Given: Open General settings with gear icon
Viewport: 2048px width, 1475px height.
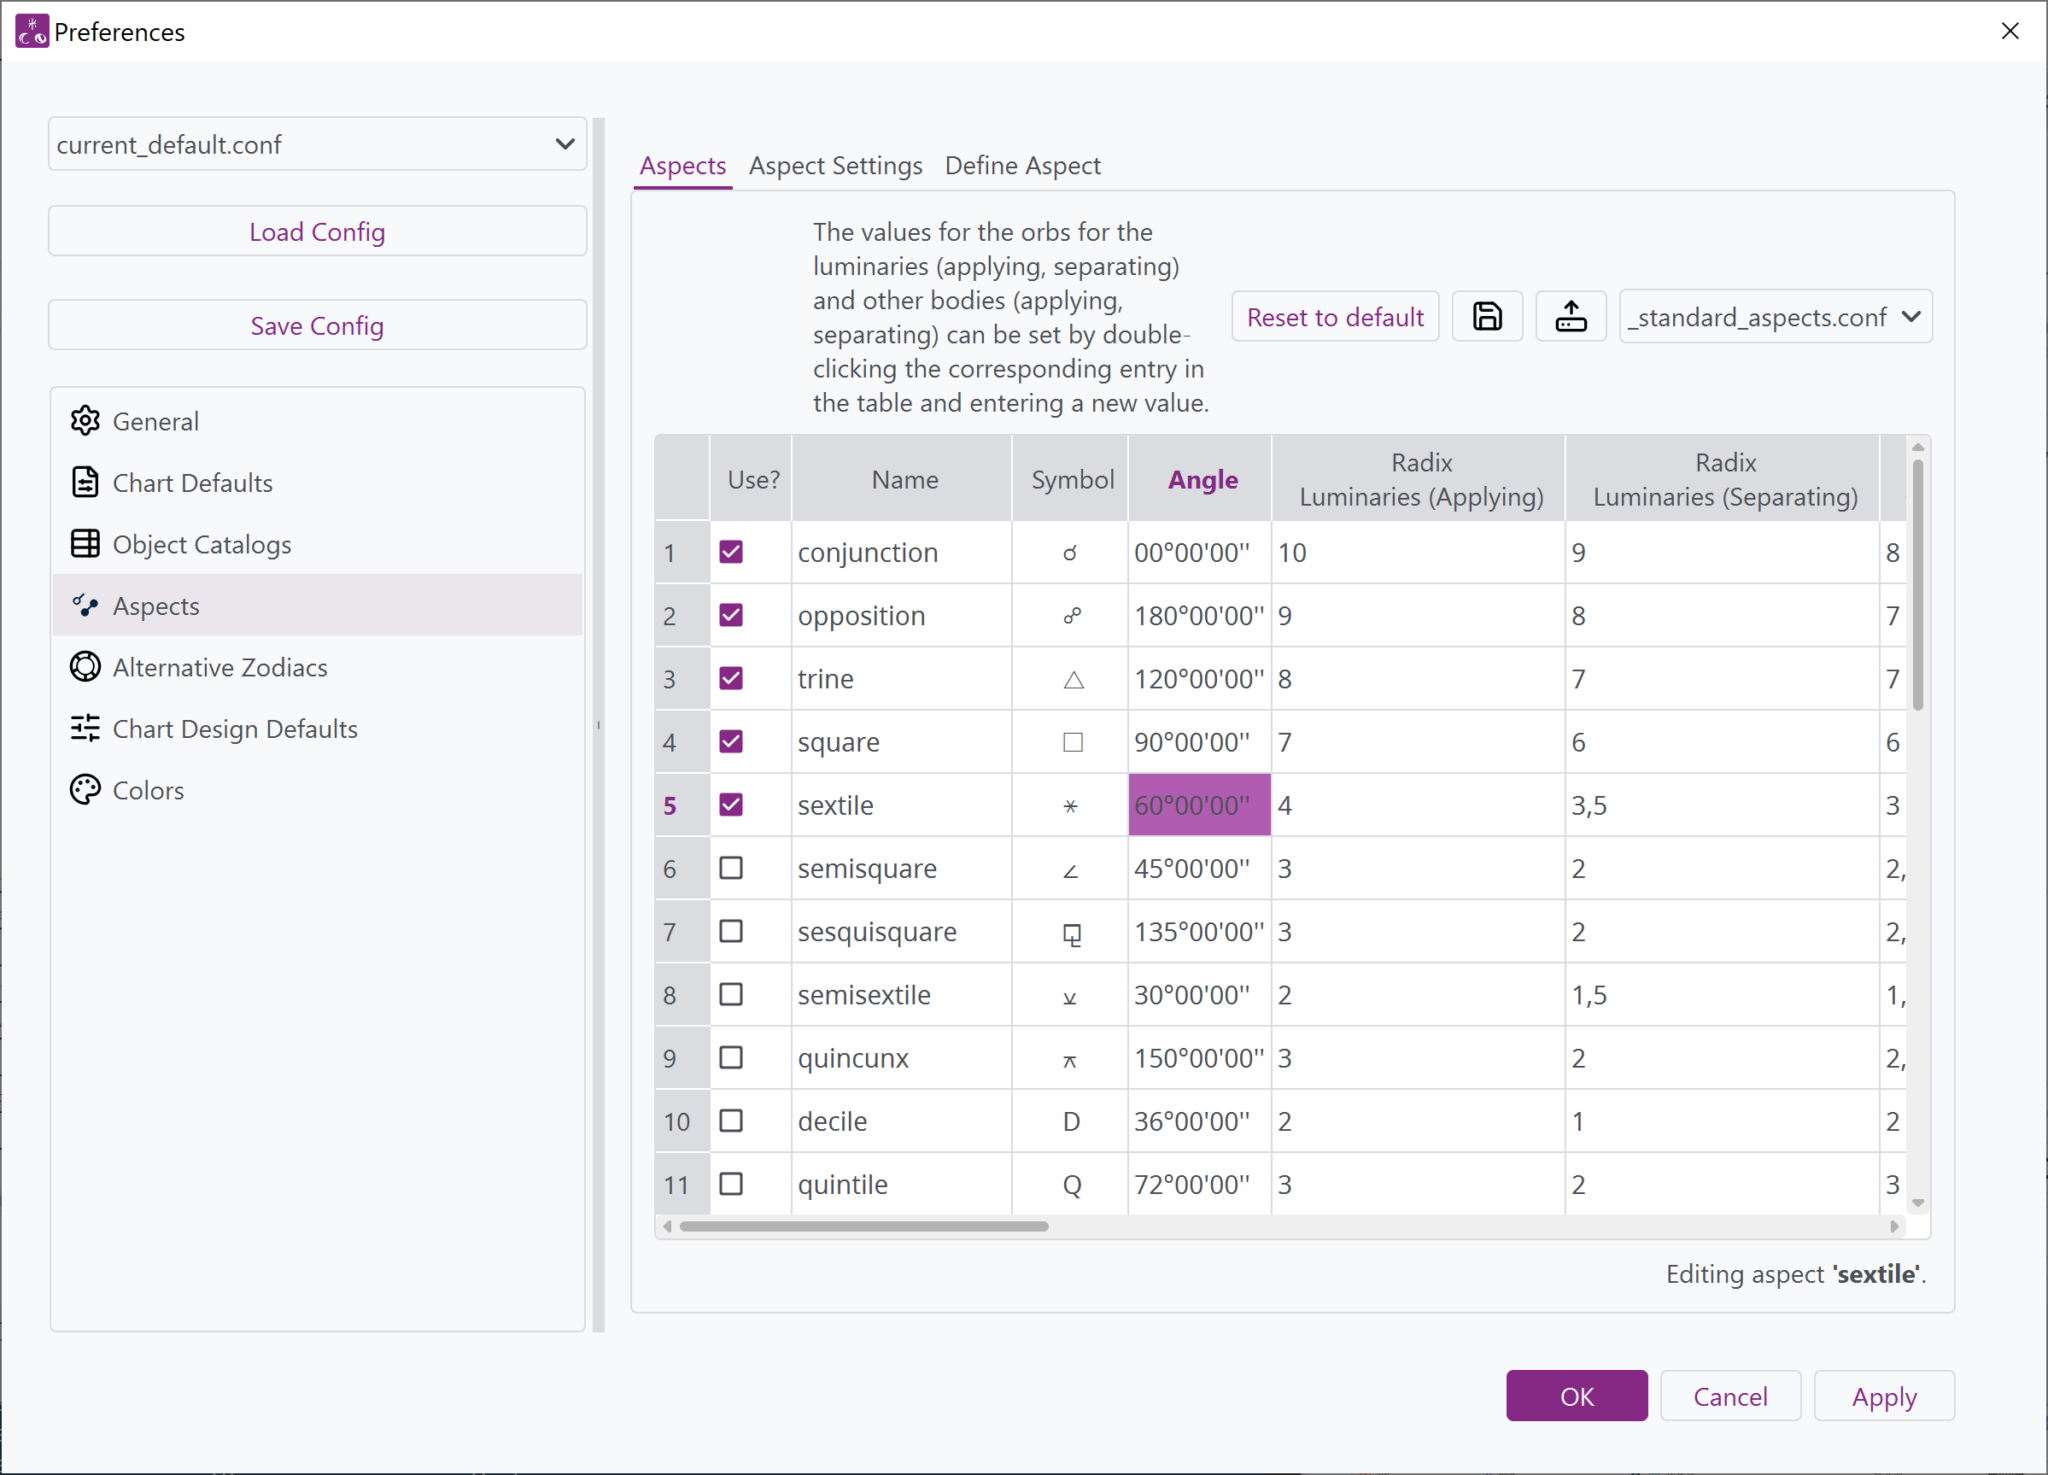Looking at the screenshot, I should click(x=85, y=421).
